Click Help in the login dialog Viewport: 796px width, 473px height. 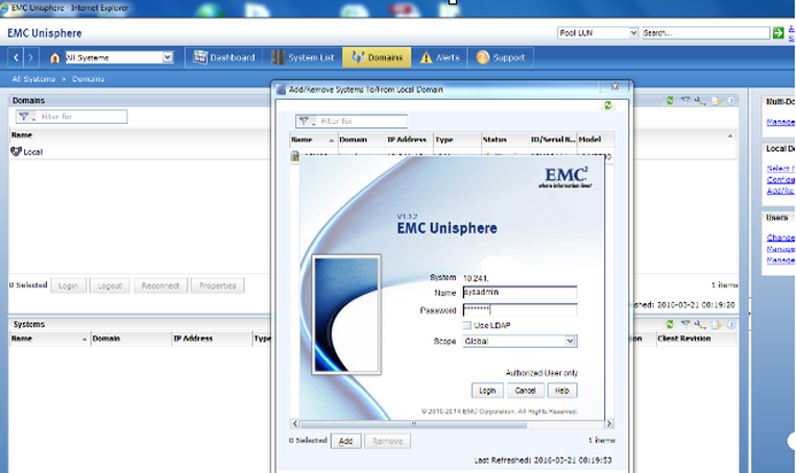[x=562, y=390]
